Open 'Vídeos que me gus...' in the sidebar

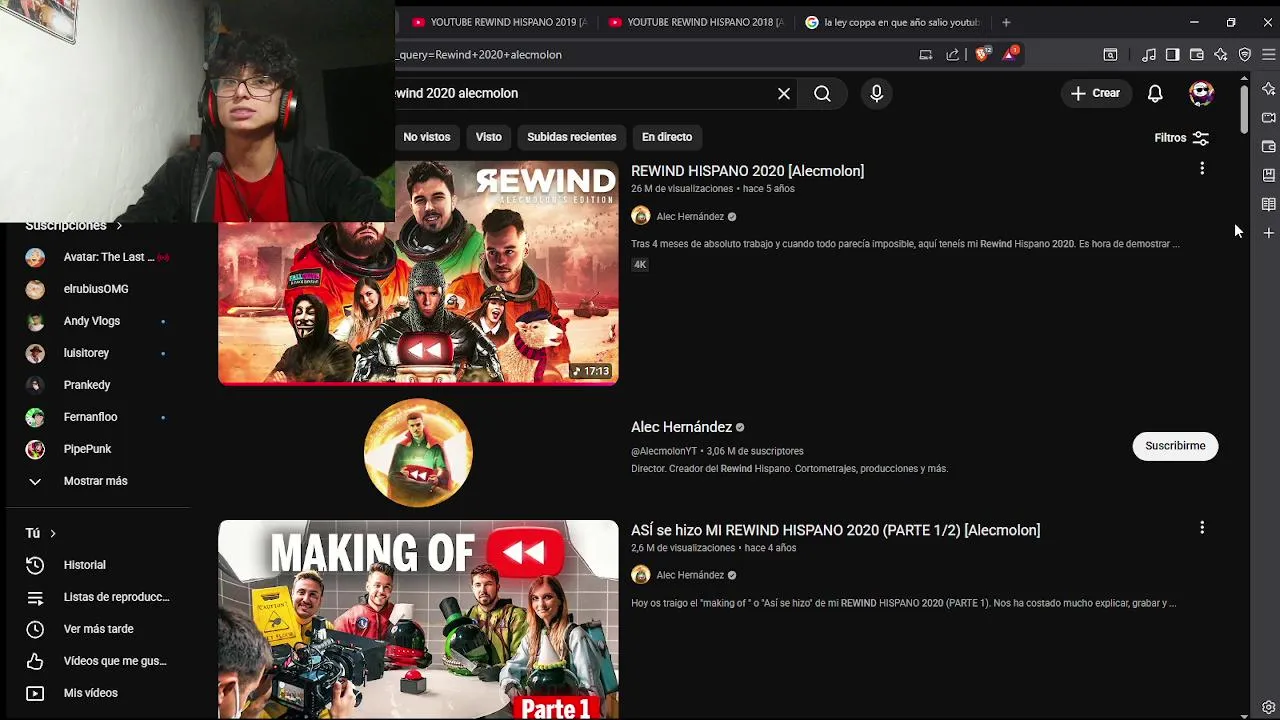click(x=97, y=661)
